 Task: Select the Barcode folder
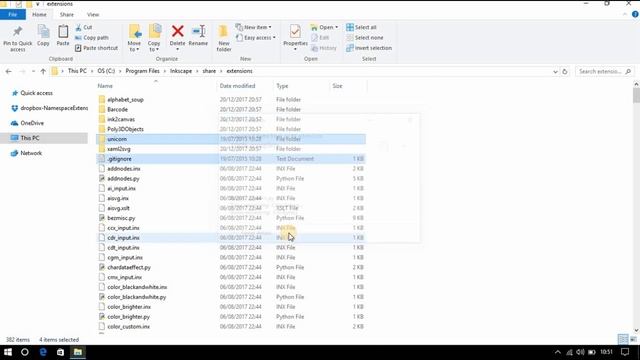pyautogui.click(x=118, y=109)
